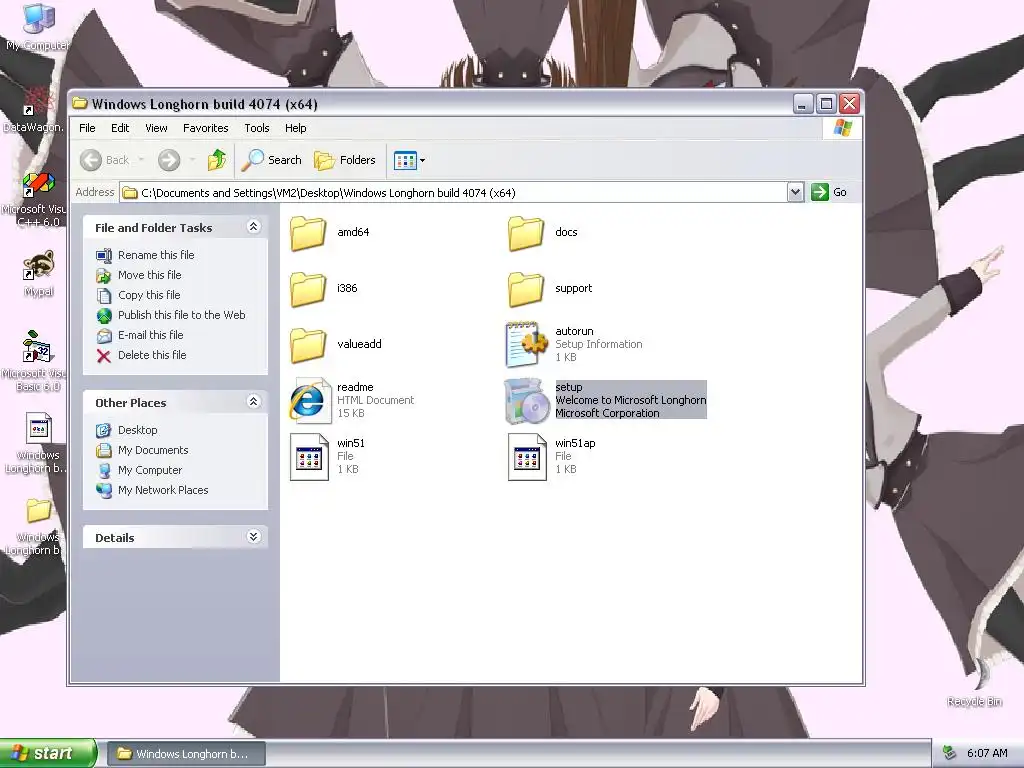Close the Windows Longhorn window
1024x768 pixels.
pyautogui.click(x=849, y=104)
